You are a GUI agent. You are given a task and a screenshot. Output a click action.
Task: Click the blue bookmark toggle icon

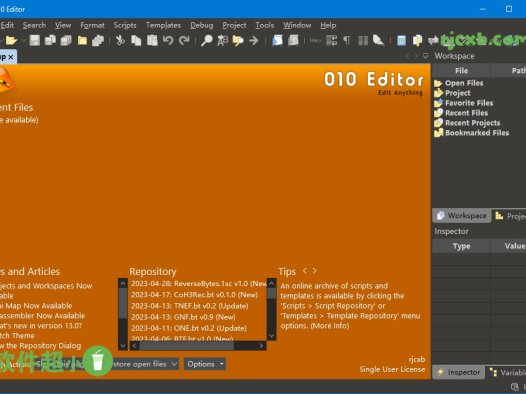[x=277, y=40]
